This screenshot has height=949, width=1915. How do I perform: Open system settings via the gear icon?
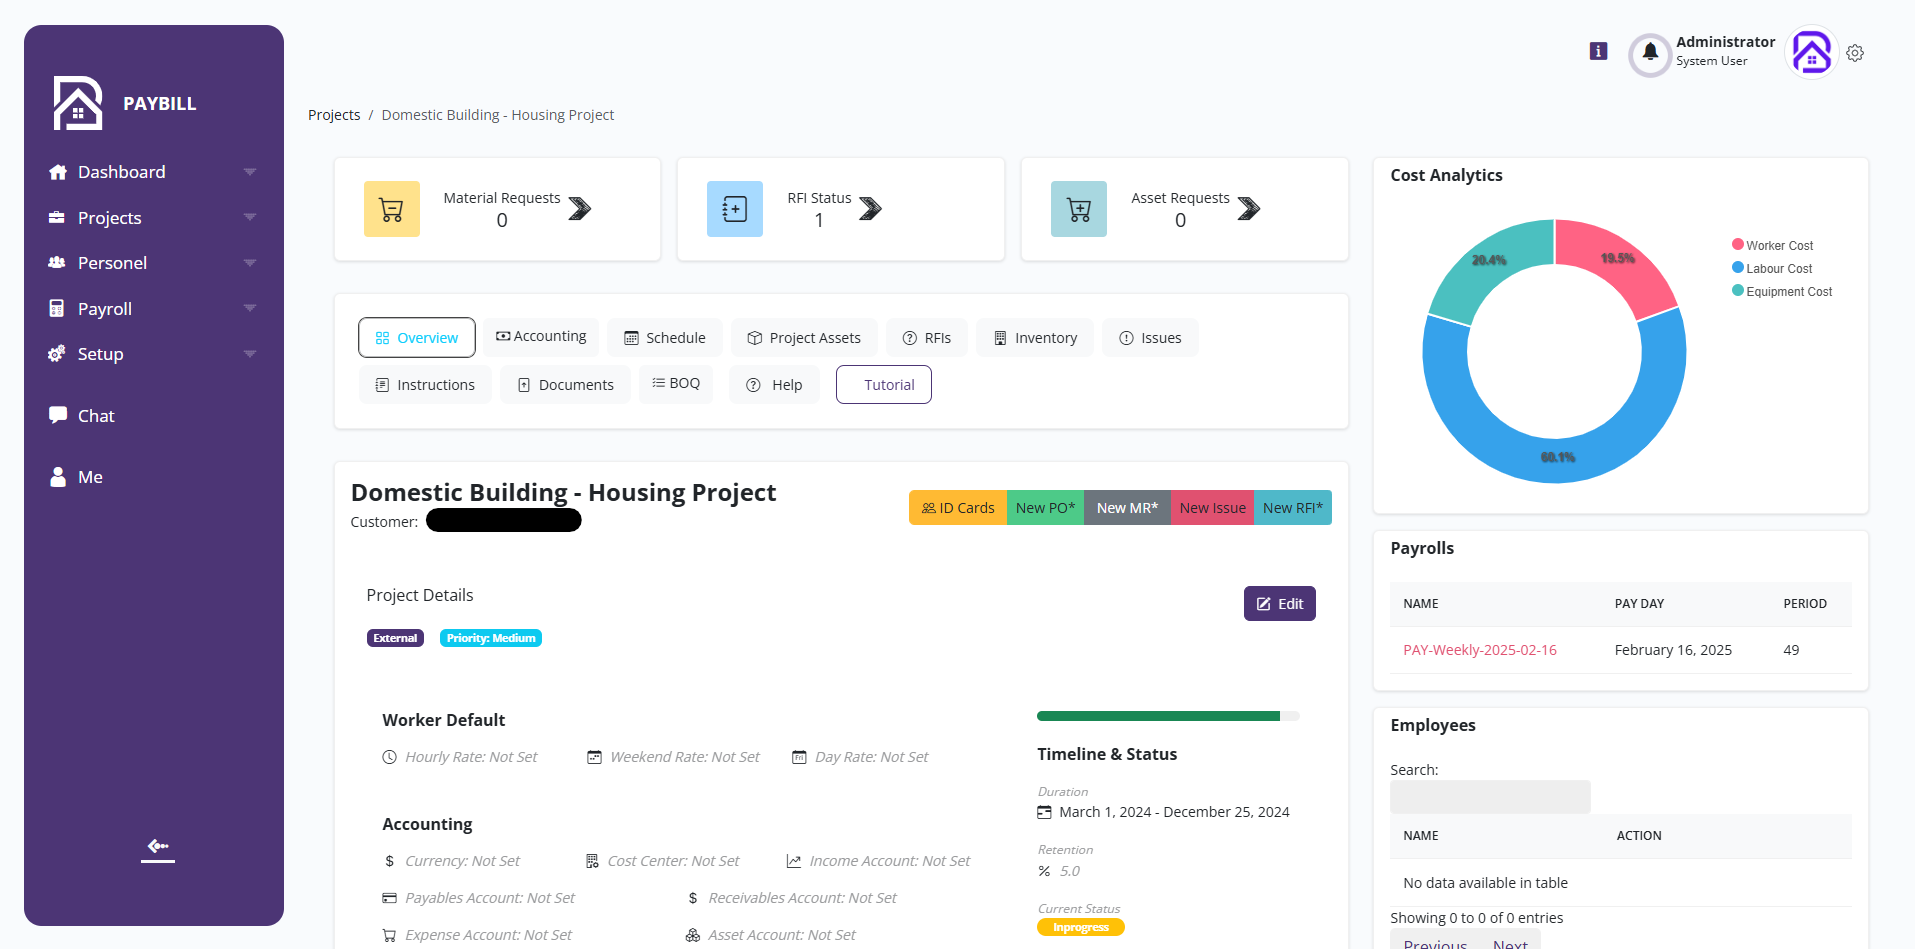[1856, 52]
